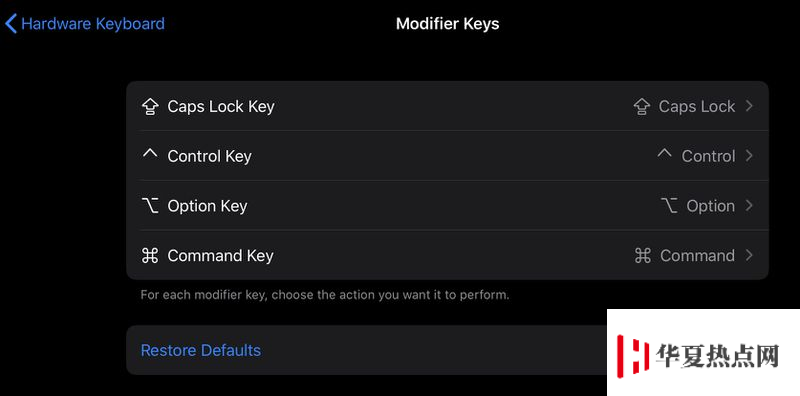Screen dimensions: 800x396
Task: Open the Control Key row
Action: coord(447,156)
